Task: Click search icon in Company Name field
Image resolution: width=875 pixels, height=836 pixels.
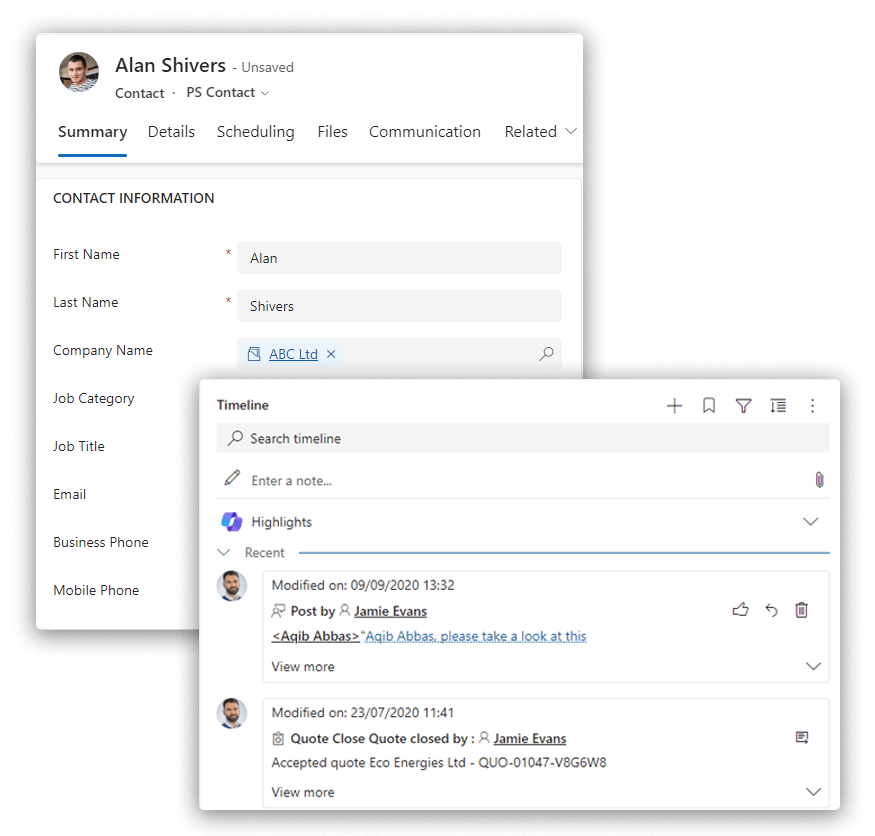Action: tap(546, 354)
